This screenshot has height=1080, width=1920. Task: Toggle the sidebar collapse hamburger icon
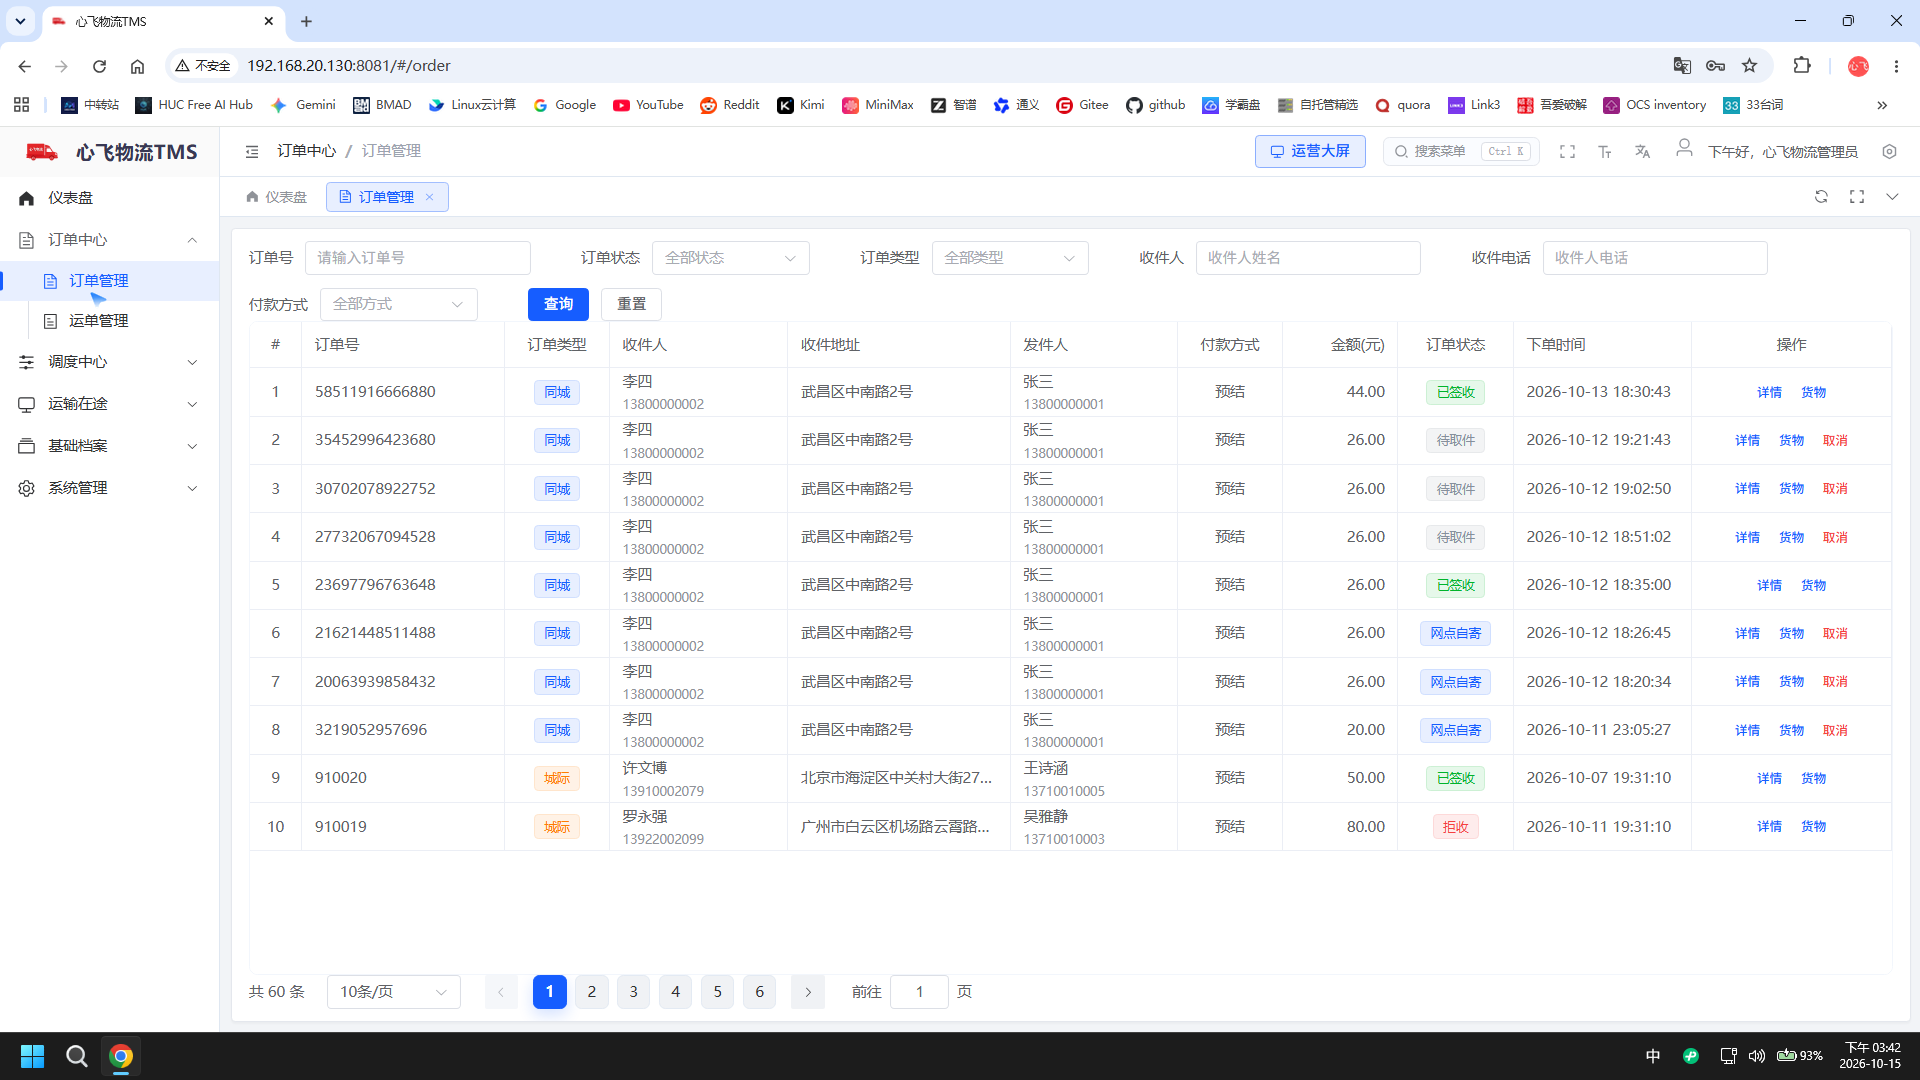pyautogui.click(x=252, y=151)
